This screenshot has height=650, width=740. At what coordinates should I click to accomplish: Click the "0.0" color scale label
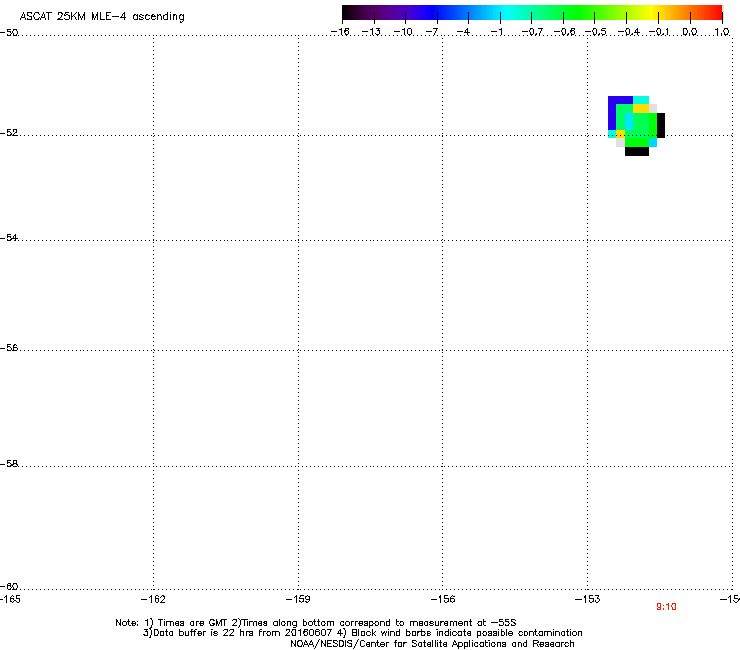690,32
